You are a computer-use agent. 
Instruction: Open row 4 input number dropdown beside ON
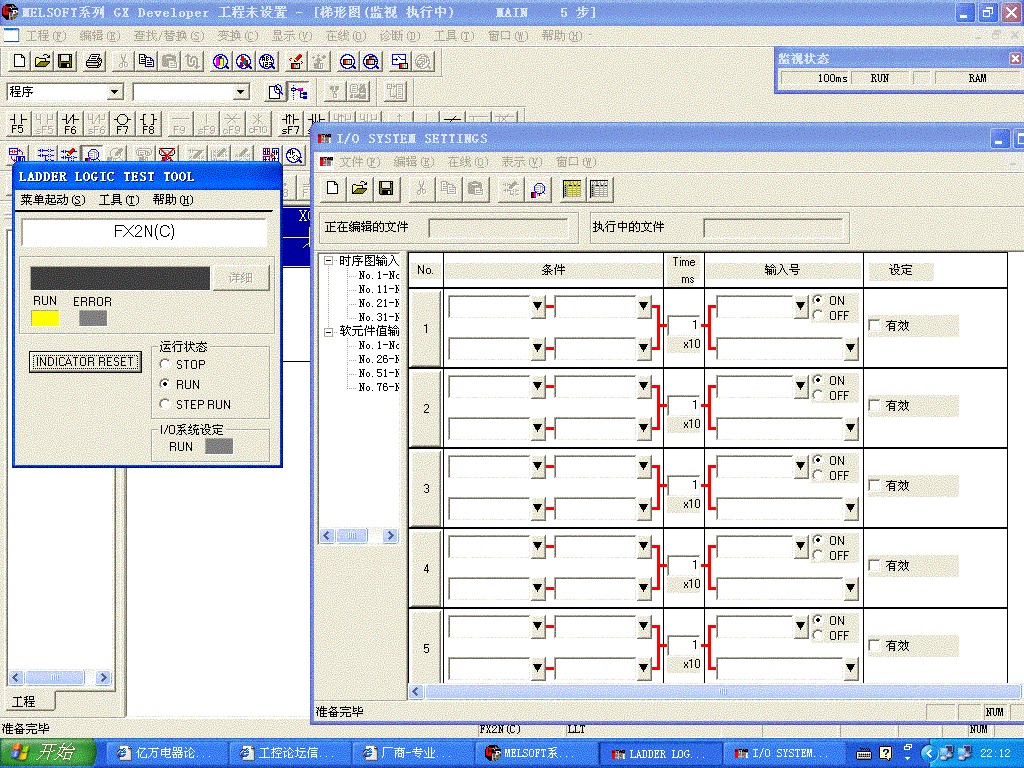(801, 546)
